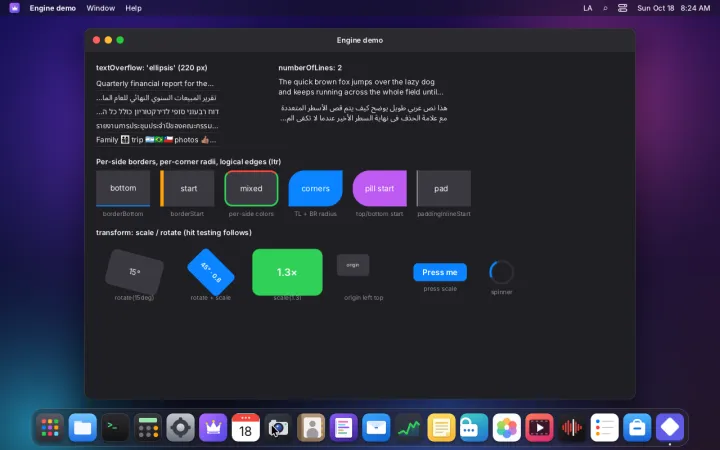Open the camera screenshot app in dock
The height and width of the screenshot is (450, 720).
coord(278,428)
